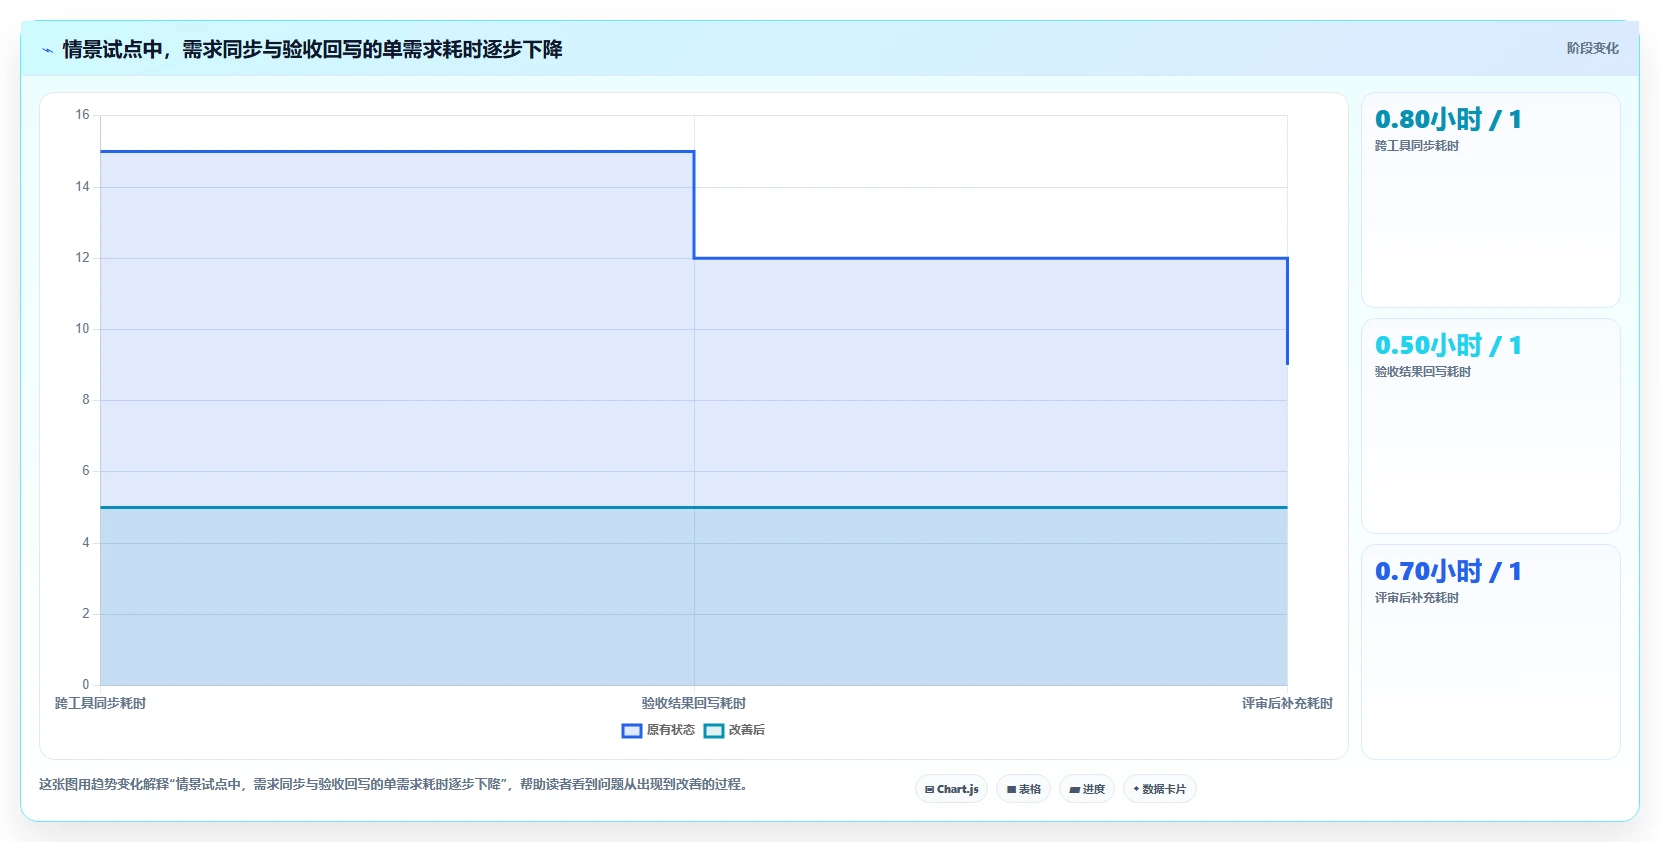Click y-axis tick value 4
The image size is (1660, 842).
tap(86, 543)
